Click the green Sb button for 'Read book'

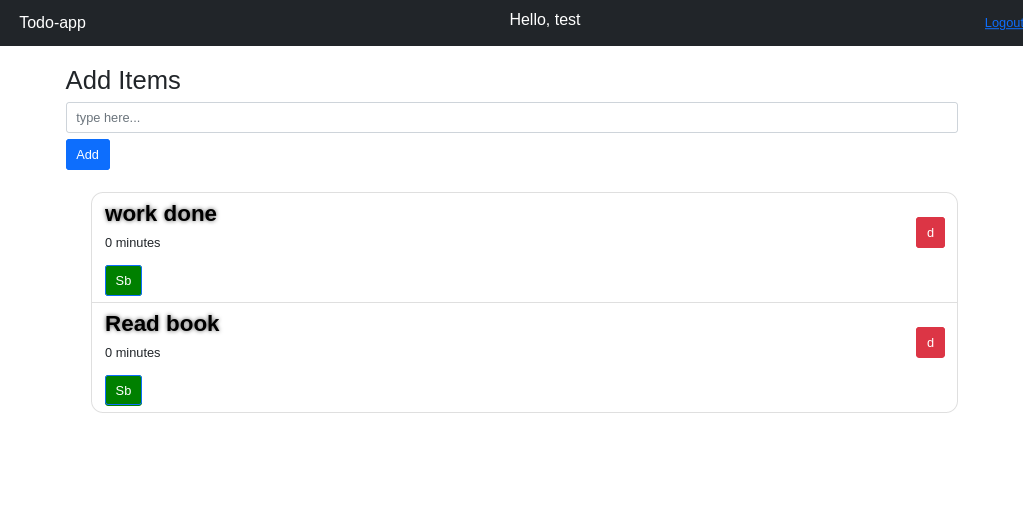(x=123, y=391)
